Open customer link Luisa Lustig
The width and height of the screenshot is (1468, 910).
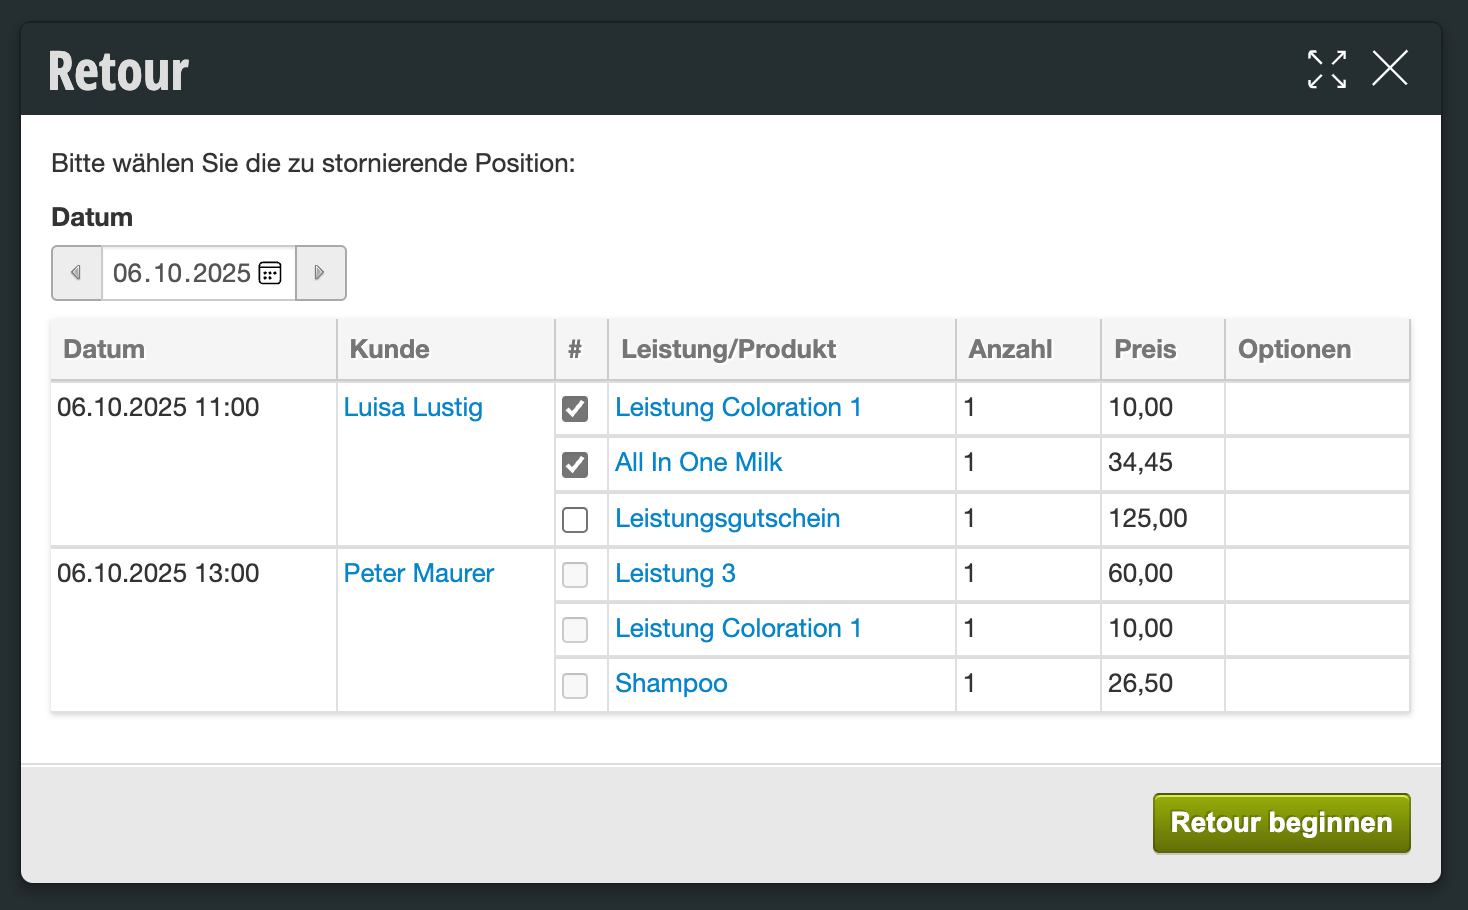click(413, 408)
